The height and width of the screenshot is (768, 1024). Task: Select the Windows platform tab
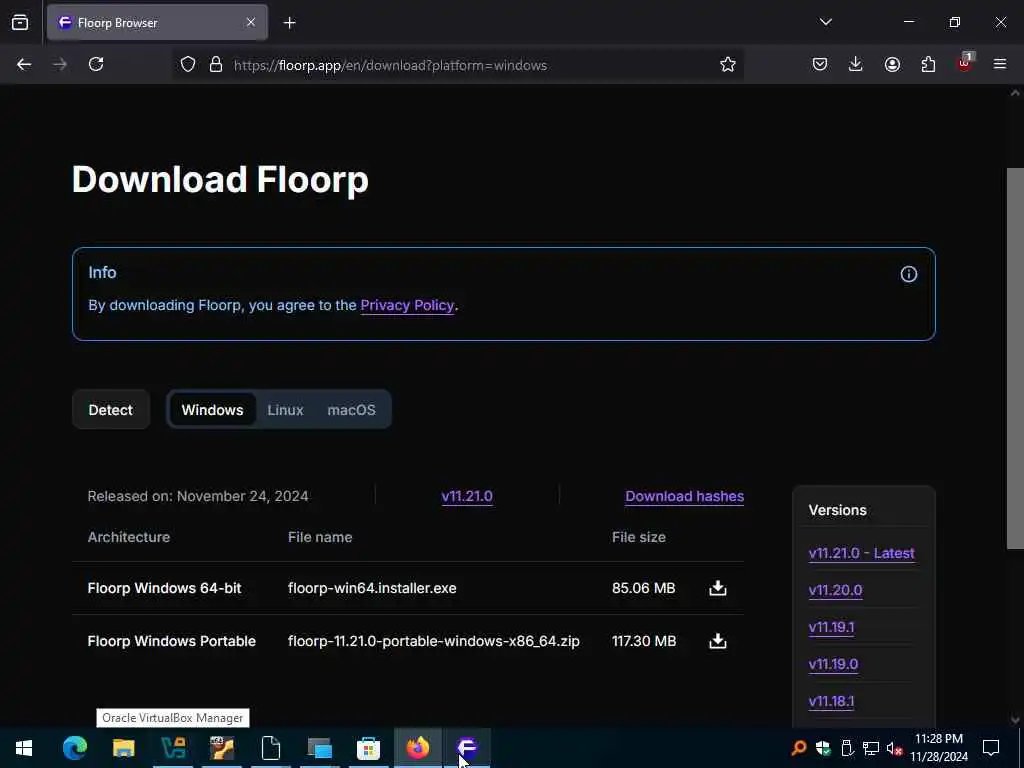coord(212,410)
